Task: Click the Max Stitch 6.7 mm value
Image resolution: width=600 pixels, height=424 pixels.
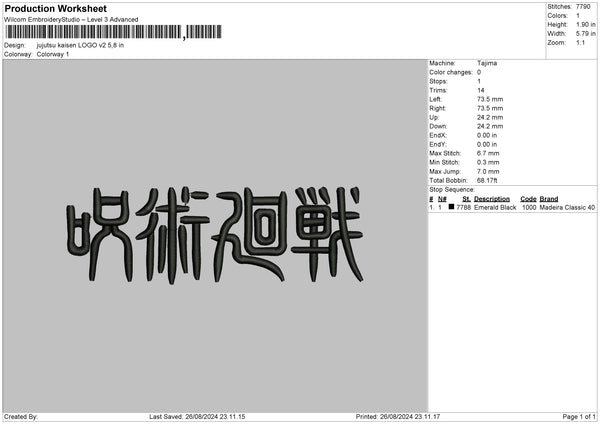Action: pos(488,153)
